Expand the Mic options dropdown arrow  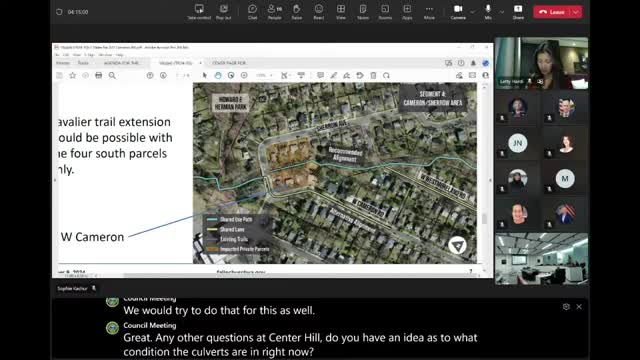pos(502,12)
